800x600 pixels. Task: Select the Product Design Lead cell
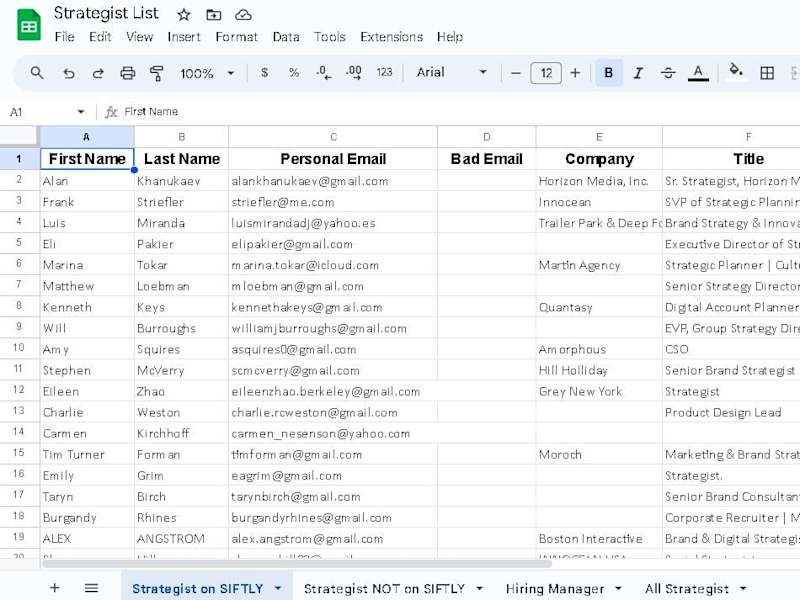pyautogui.click(x=732, y=412)
